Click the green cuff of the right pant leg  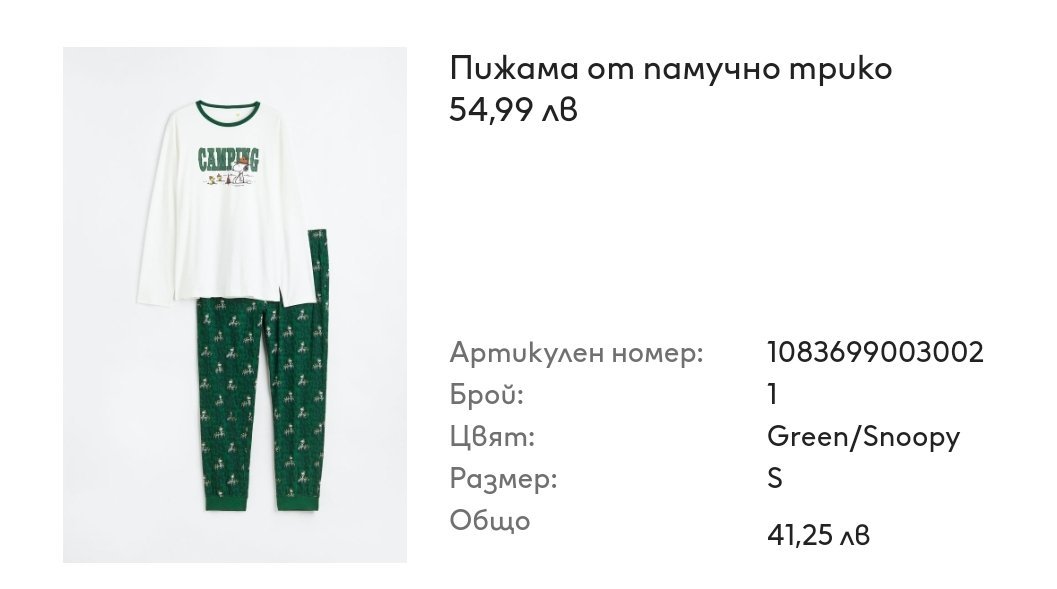point(297,501)
